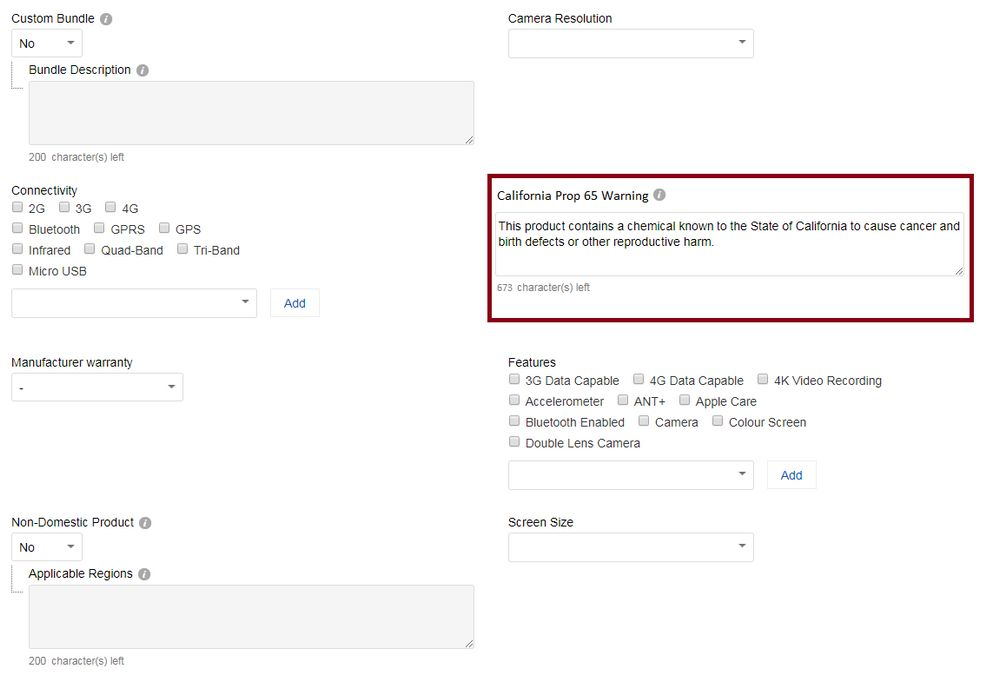Click info icon next to Custom Bundle
Viewport: 999px width, 678px height.
[x=106, y=19]
